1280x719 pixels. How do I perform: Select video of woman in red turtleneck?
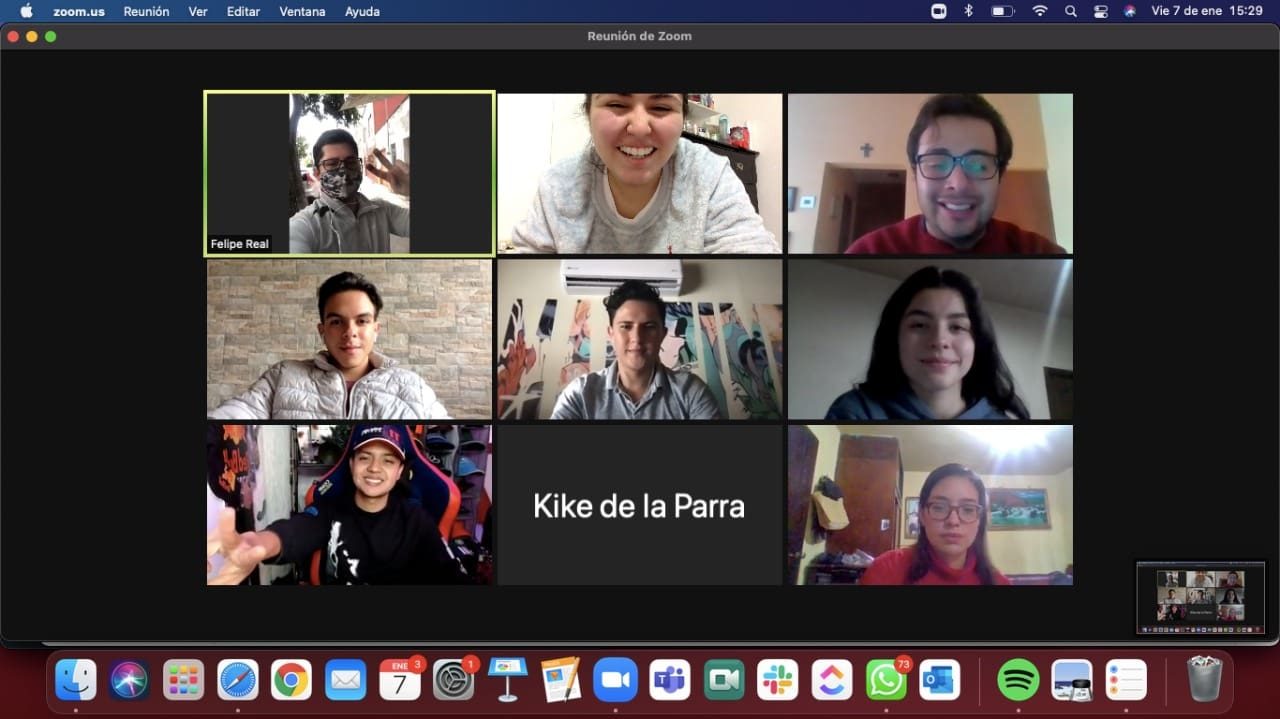tap(930, 505)
